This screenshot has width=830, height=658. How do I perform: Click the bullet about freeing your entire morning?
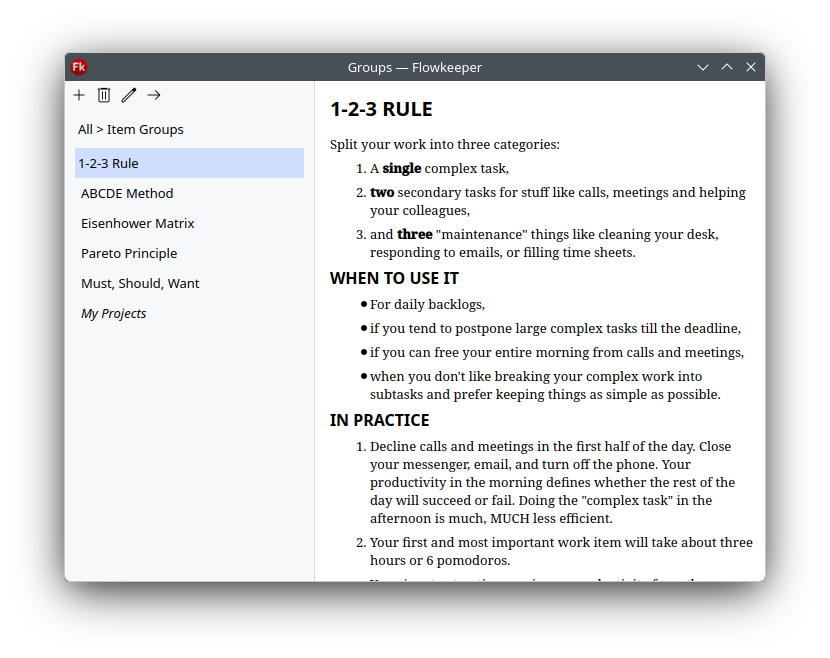(557, 353)
